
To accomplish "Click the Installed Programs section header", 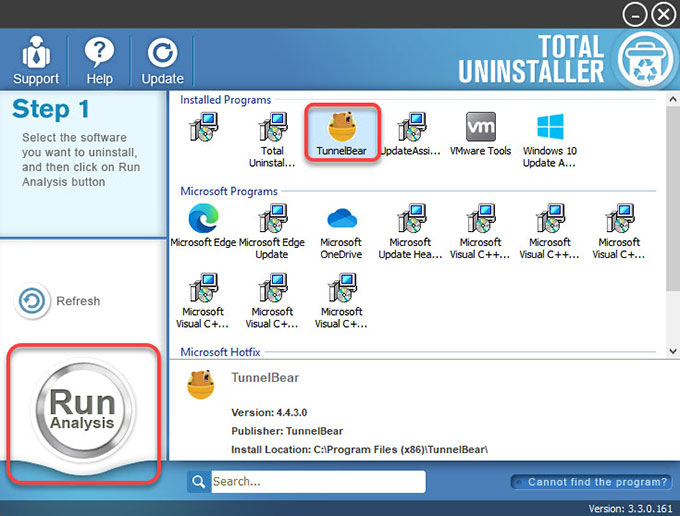I will [x=226, y=100].
